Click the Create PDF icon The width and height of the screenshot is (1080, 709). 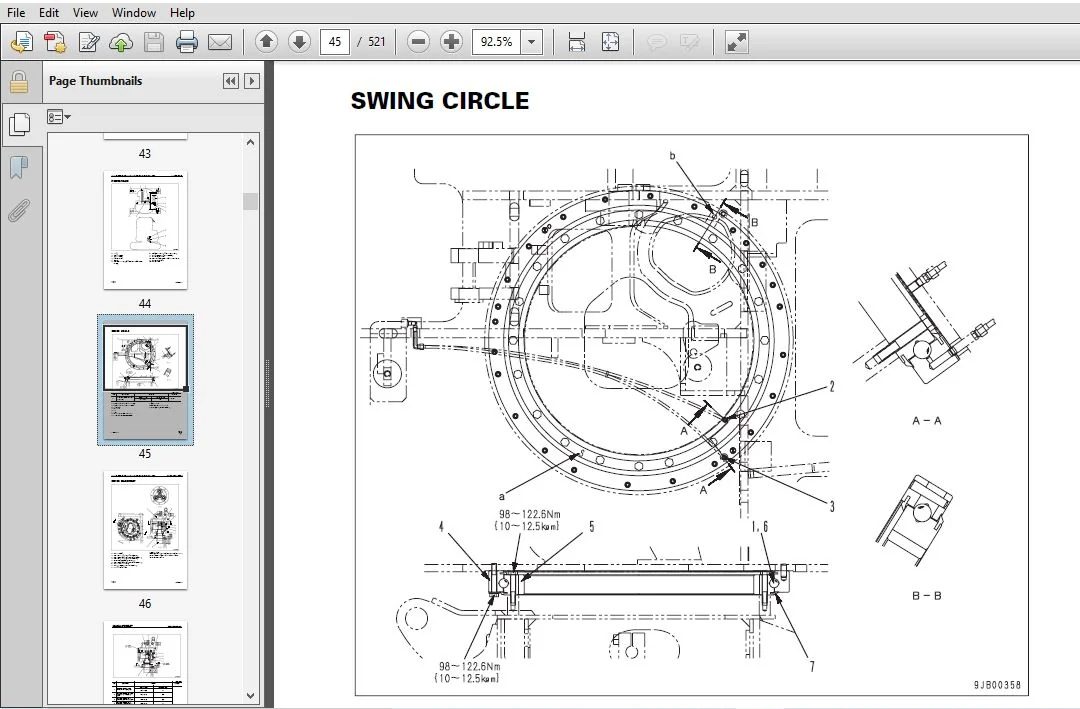pos(54,42)
